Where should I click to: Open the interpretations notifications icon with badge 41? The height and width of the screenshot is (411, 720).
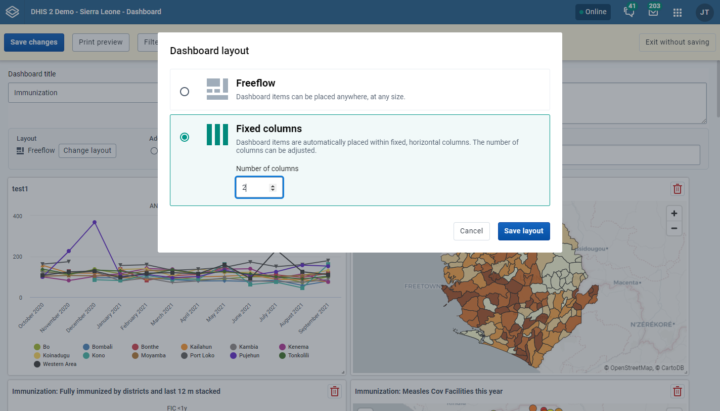tap(629, 11)
